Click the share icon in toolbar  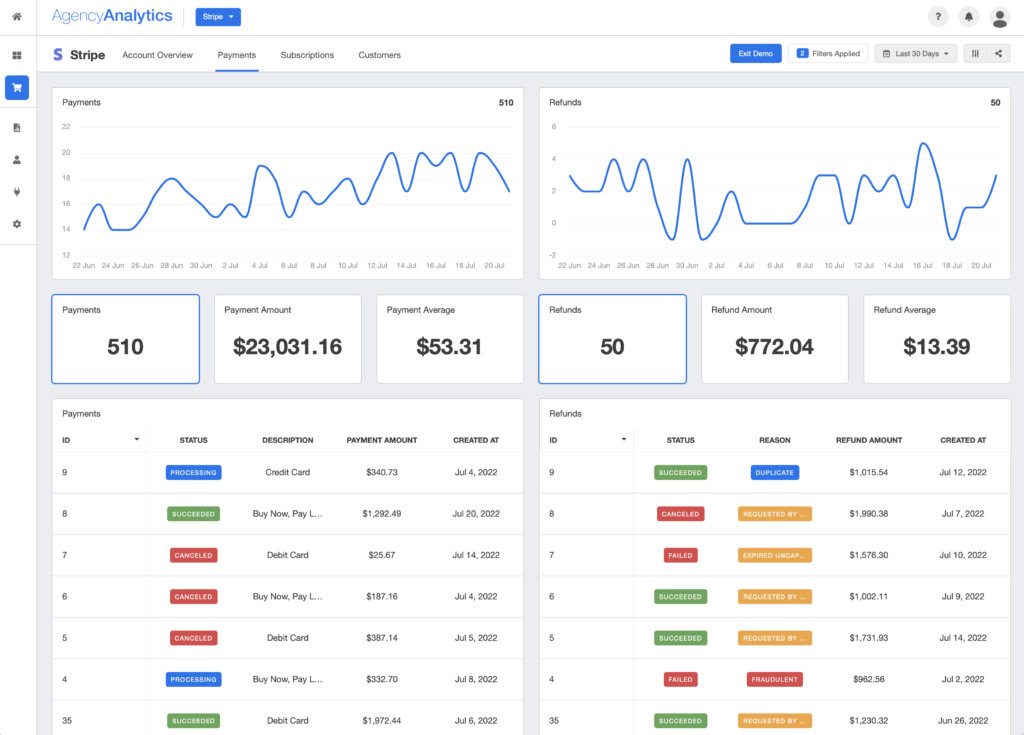(x=999, y=54)
